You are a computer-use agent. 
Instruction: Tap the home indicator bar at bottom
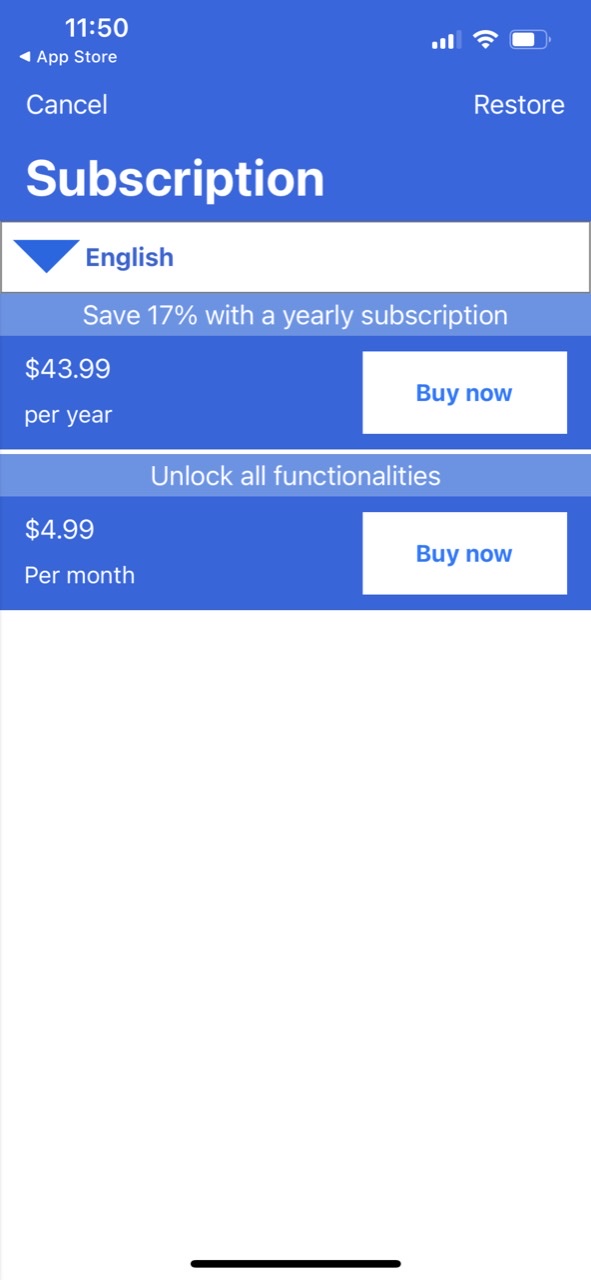[x=296, y=1264]
